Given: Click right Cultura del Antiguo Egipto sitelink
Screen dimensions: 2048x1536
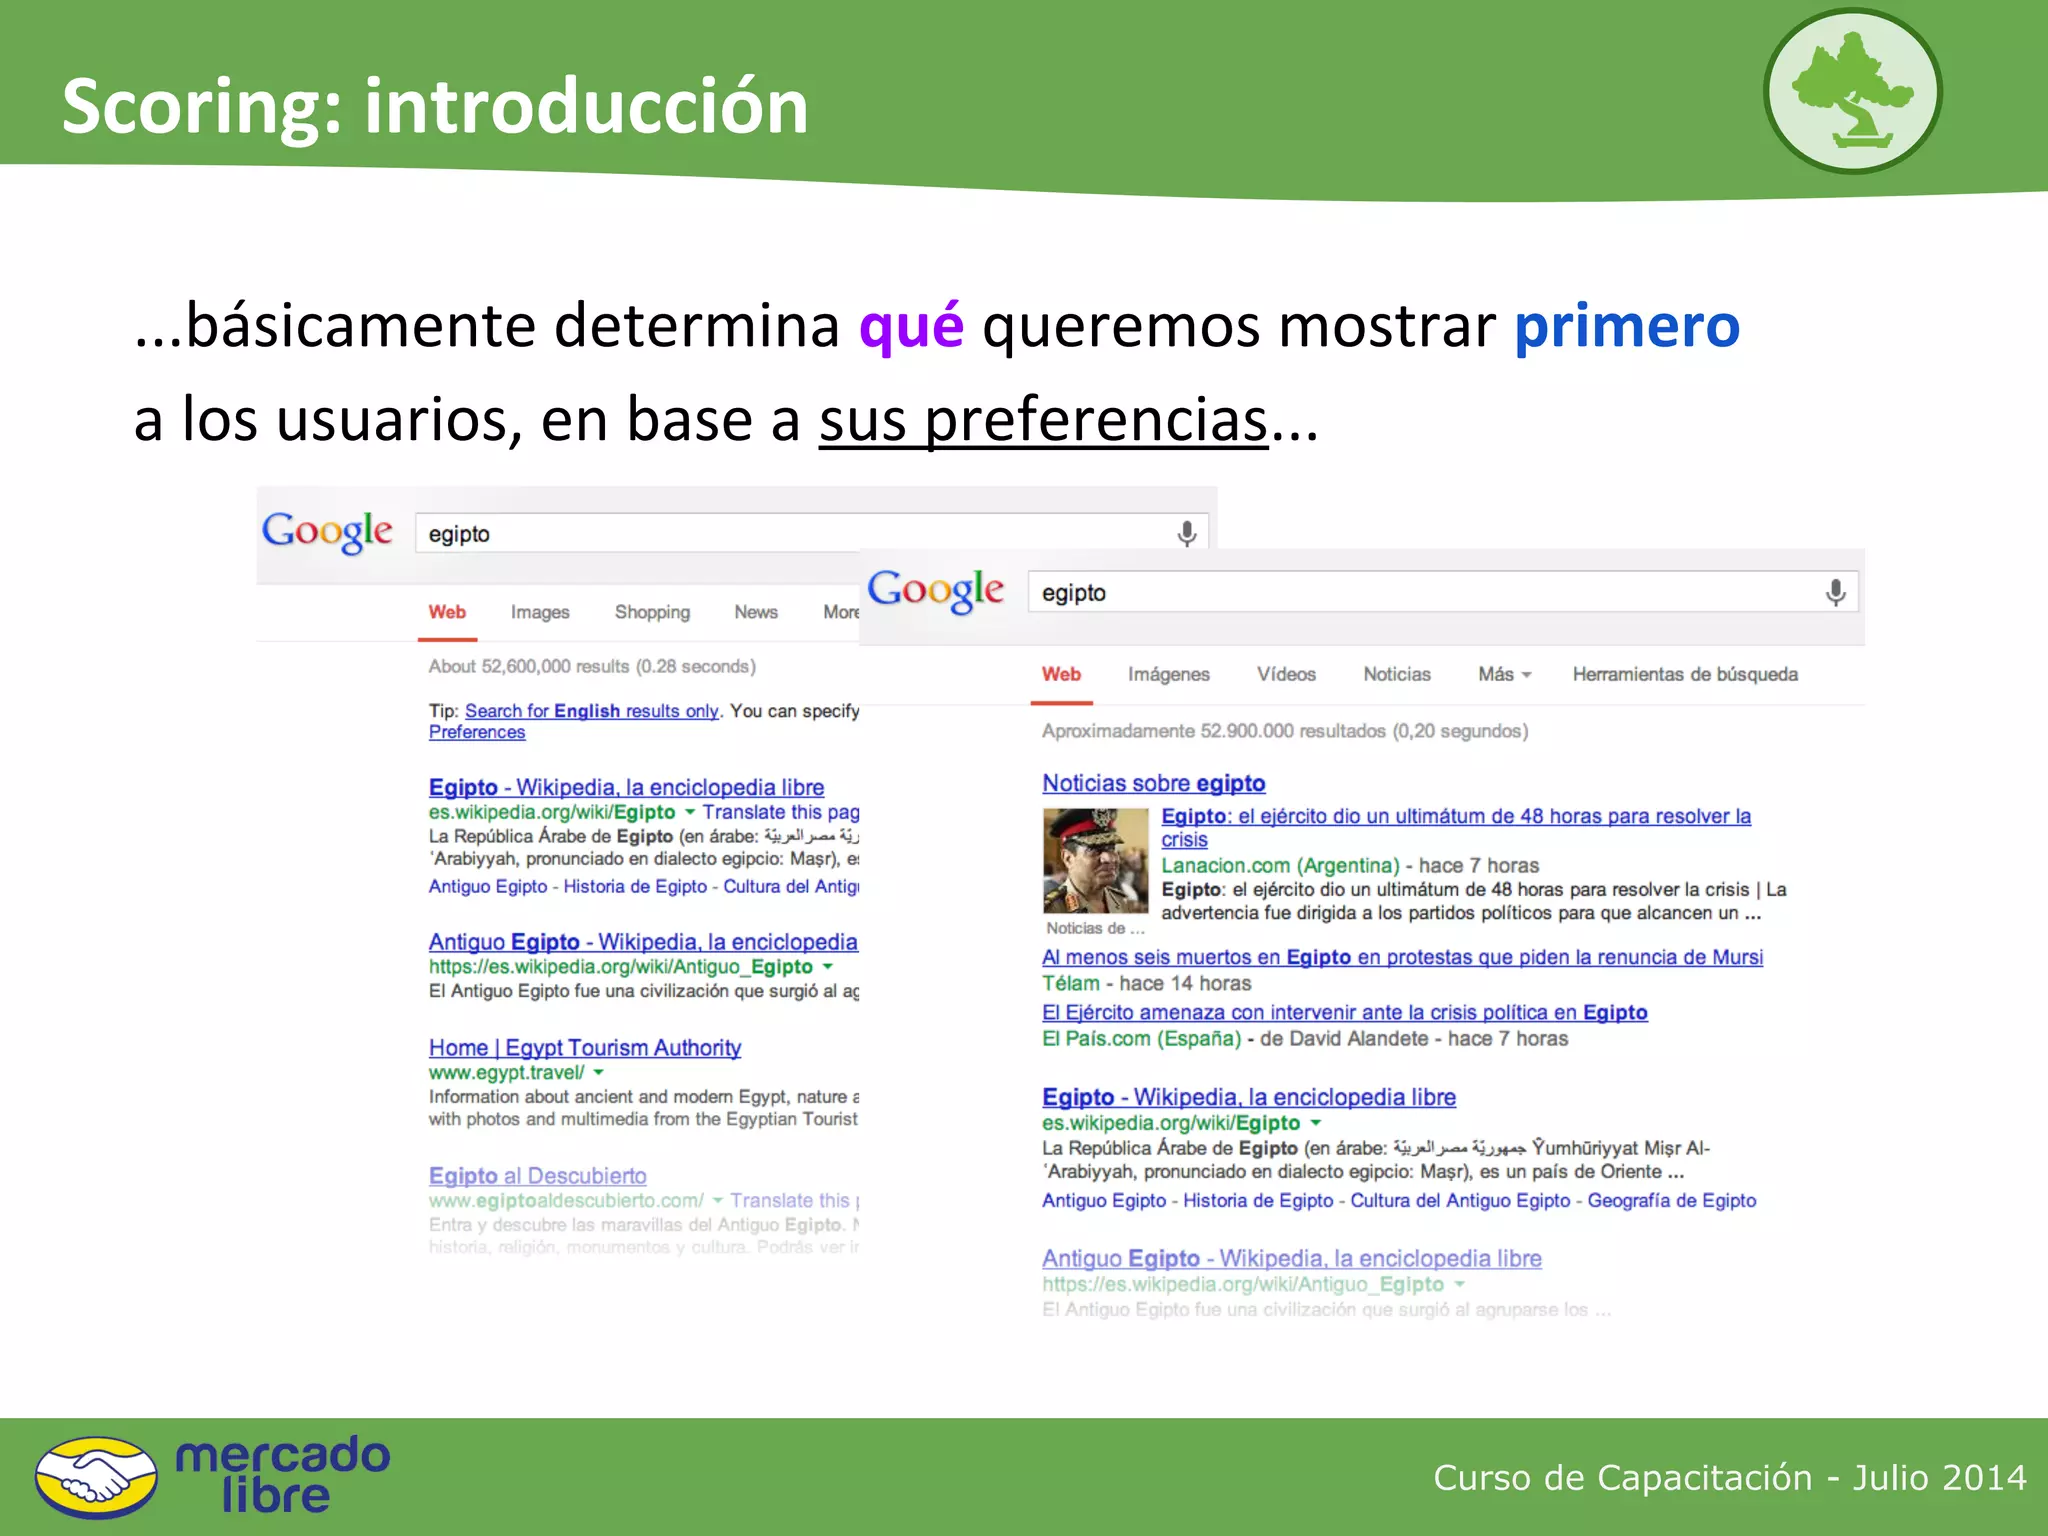Looking at the screenshot, I should point(1460,1201).
